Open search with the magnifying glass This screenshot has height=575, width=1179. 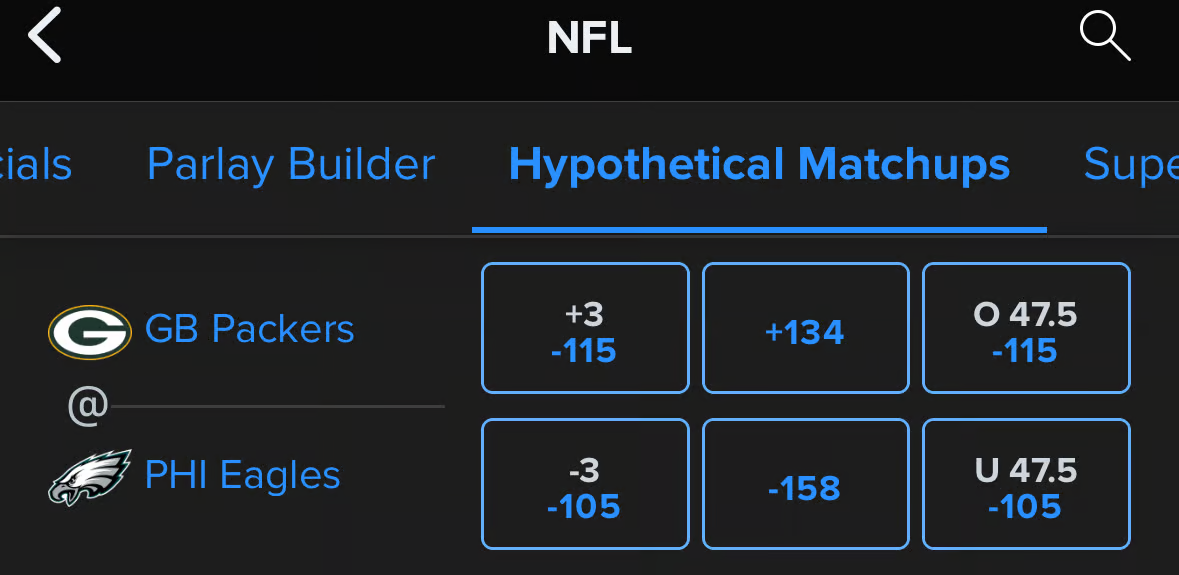pyautogui.click(x=1104, y=37)
